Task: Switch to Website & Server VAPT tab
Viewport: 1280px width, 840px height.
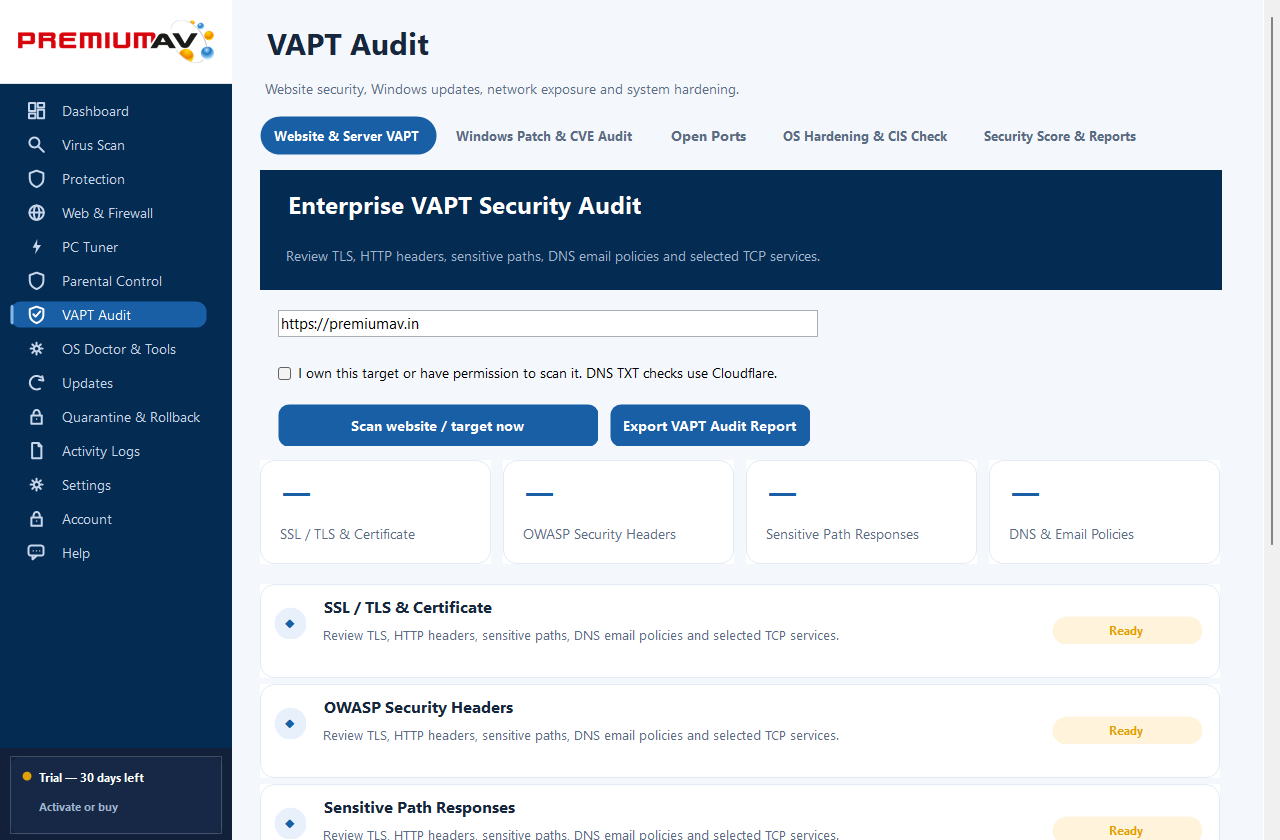Action: 348,136
